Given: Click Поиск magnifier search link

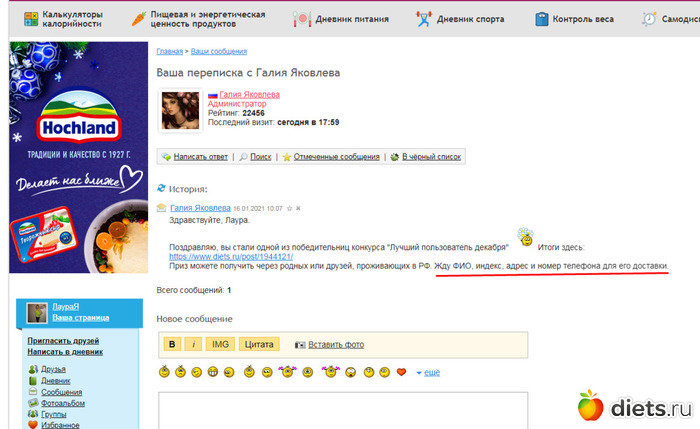Looking at the screenshot, I should (260, 157).
